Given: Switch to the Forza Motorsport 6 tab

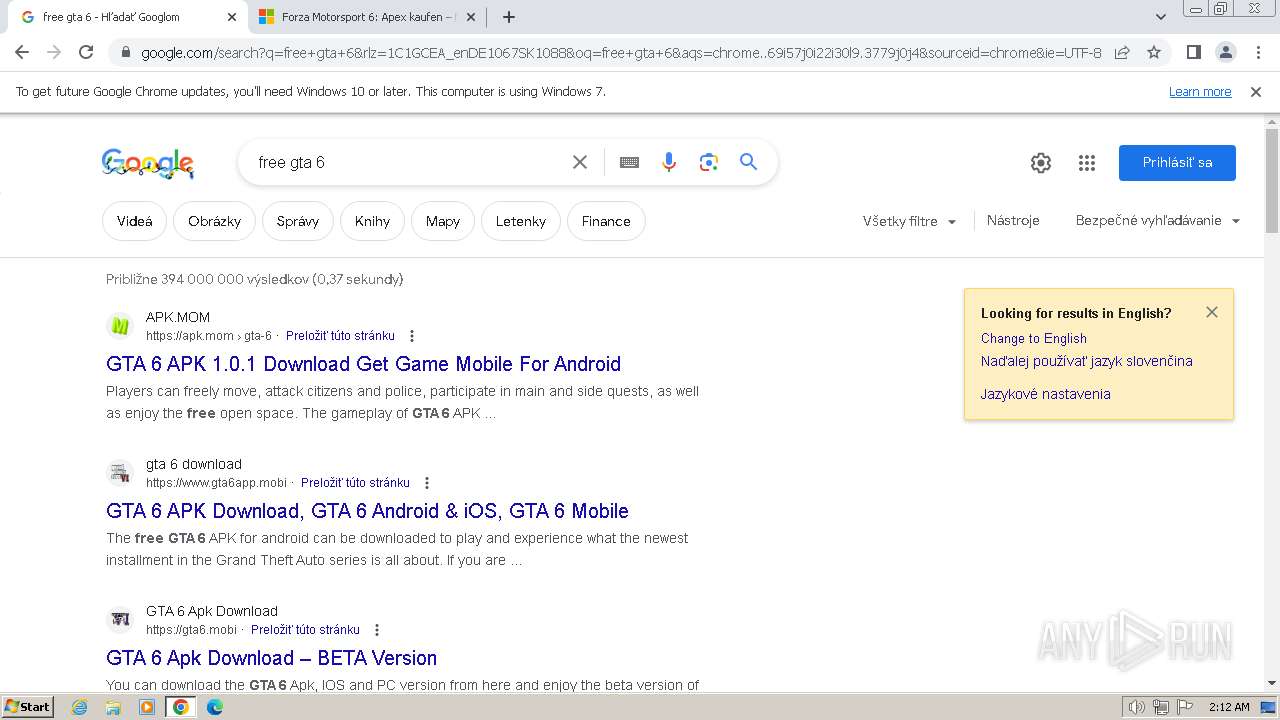Looking at the screenshot, I should tap(365, 17).
